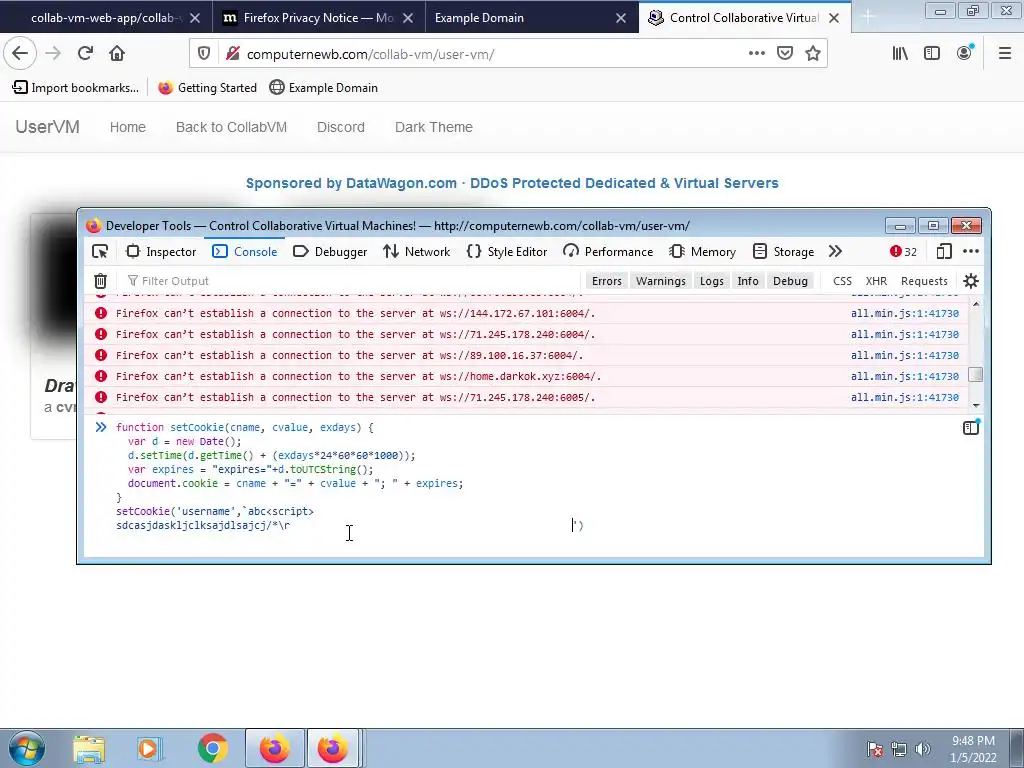Launch Google Chrome from the taskbar
Screen dimensions: 1024x768
(212, 748)
